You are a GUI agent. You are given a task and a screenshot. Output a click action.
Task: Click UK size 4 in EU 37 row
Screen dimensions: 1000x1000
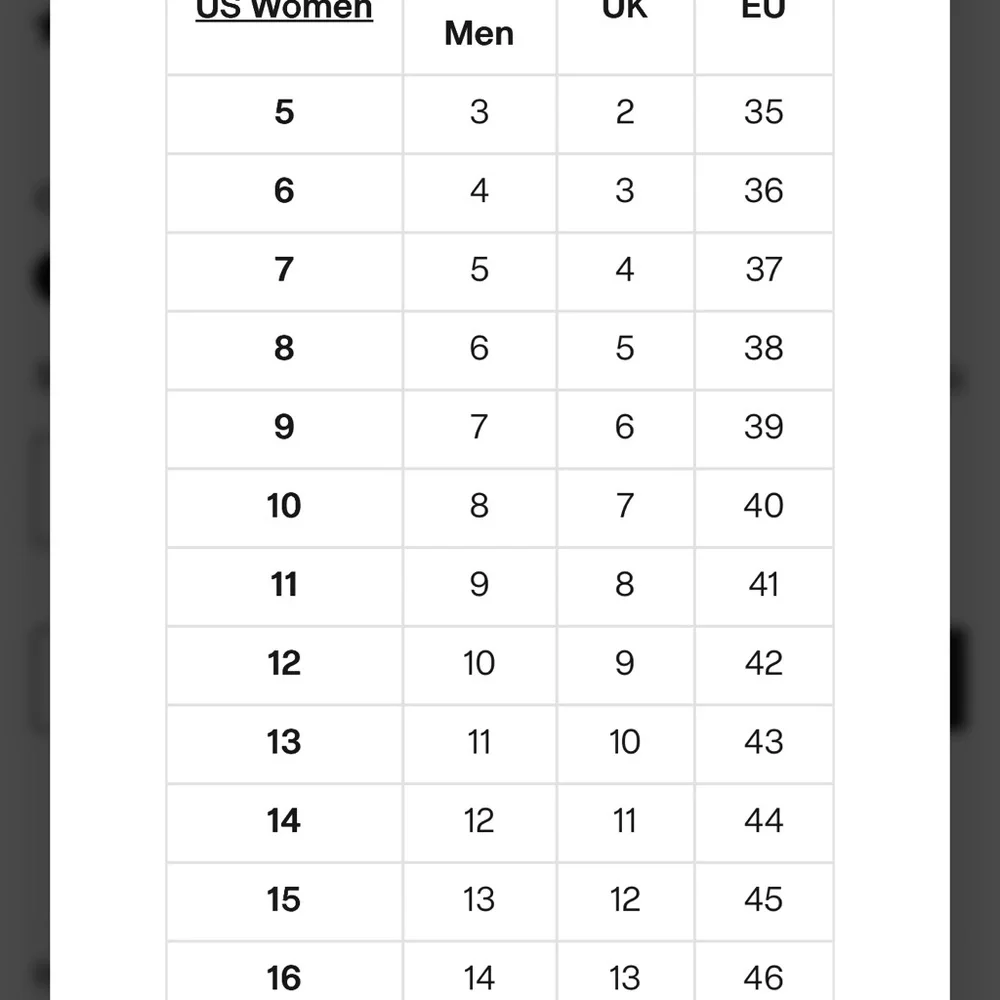coord(625,269)
